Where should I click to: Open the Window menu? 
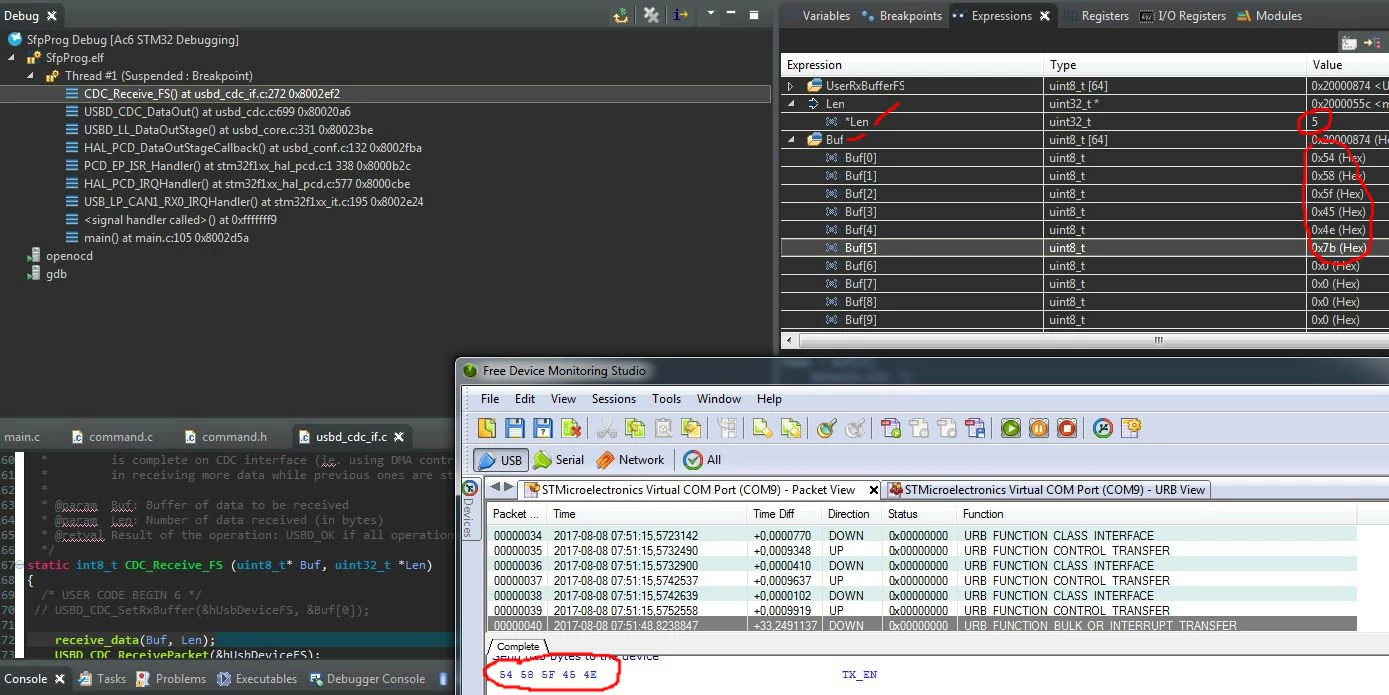tap(719, 399)
